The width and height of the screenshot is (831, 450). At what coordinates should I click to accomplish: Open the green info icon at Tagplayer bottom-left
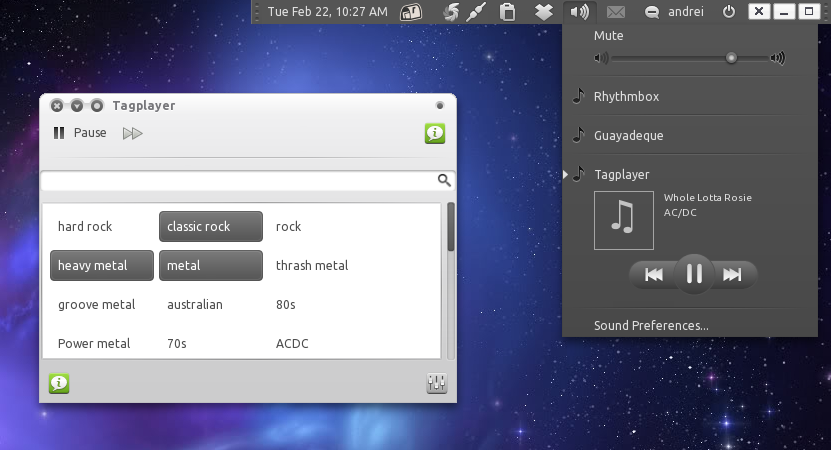tap(59, 383)
